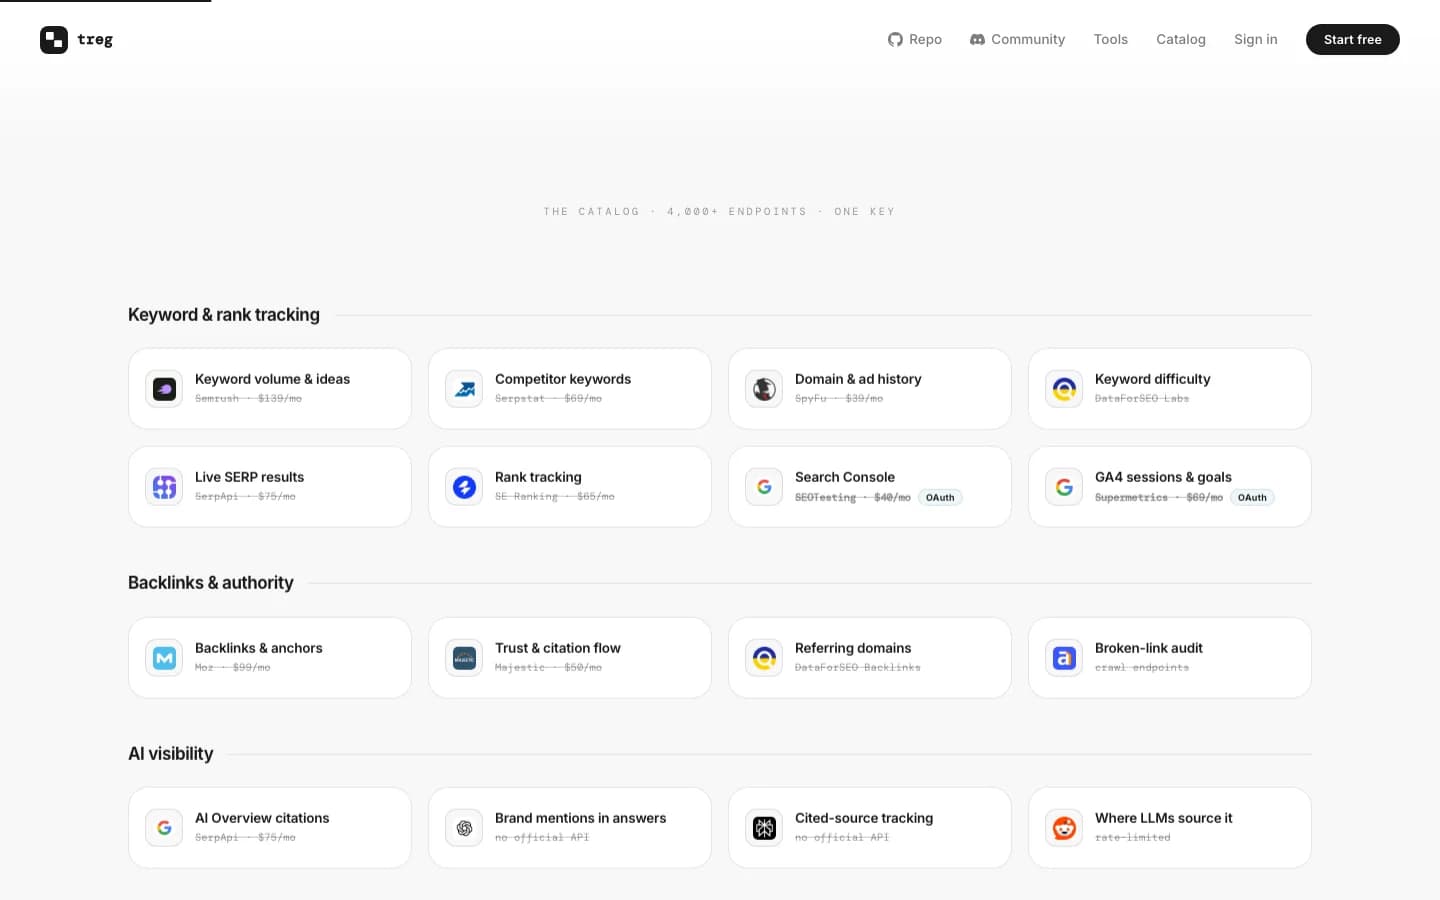Open the Backlinks & anchors title
This screenshot has width=1440, height=900.
259,648
